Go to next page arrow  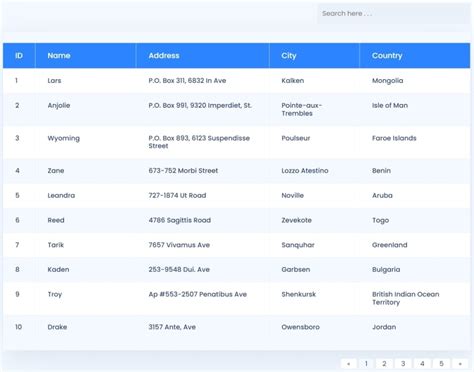click(460, 364)
